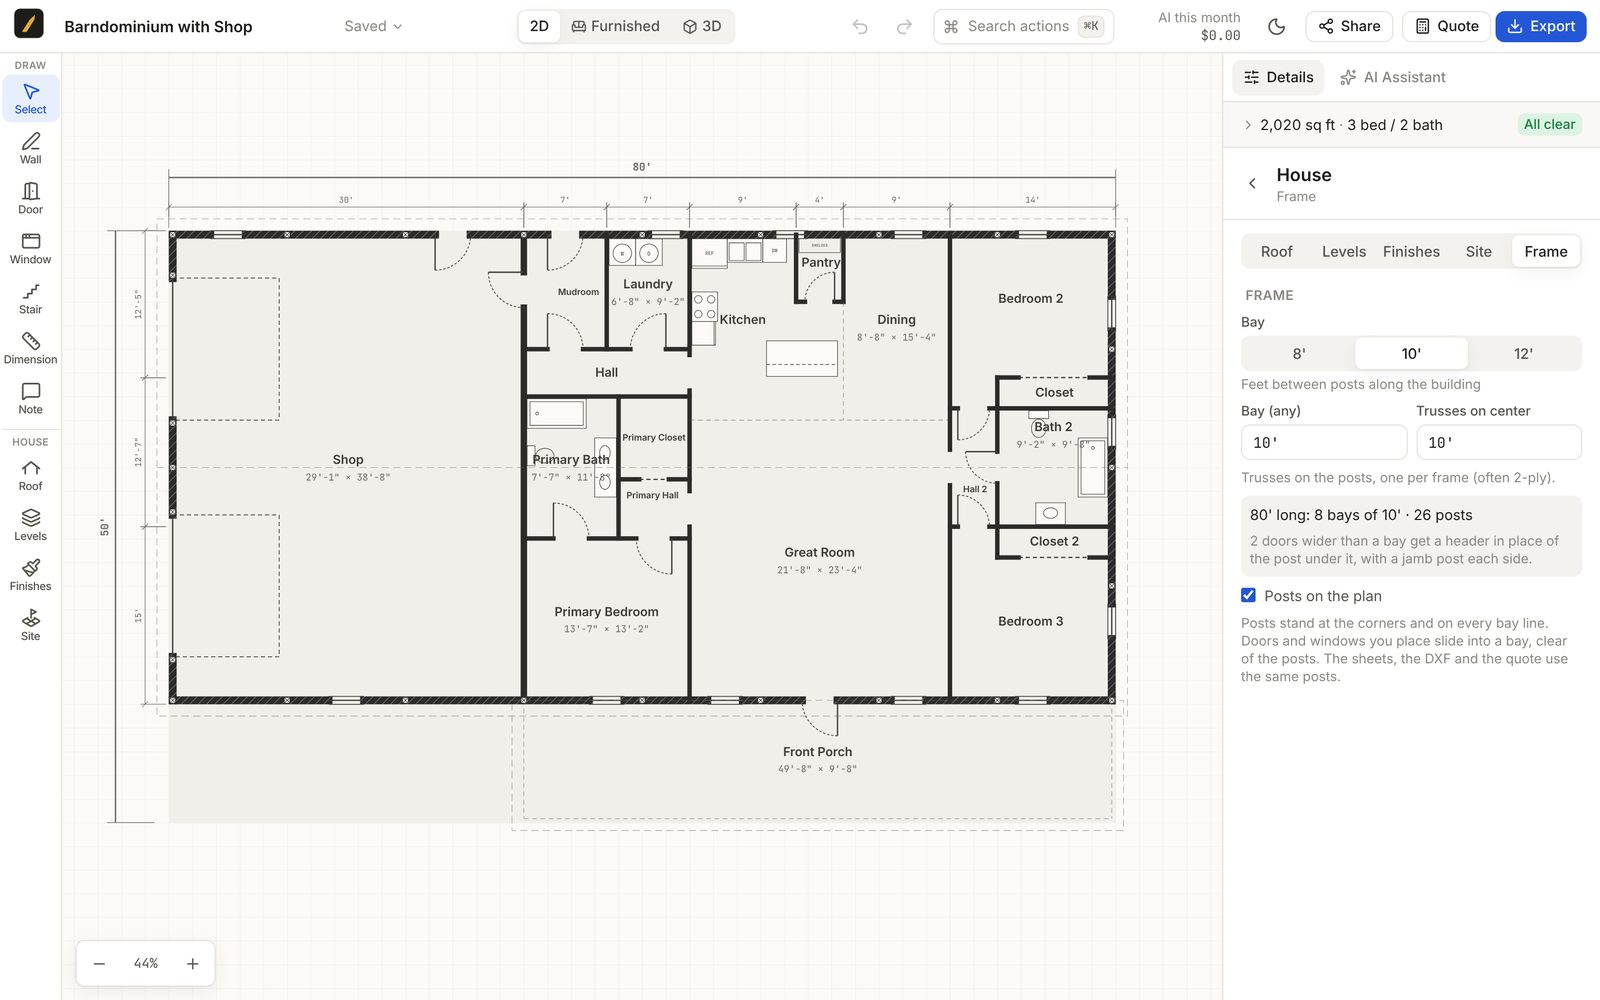1600x1000 pixels.
Task: Open the Levels tab in House panel
Action: coord(1343,252)
